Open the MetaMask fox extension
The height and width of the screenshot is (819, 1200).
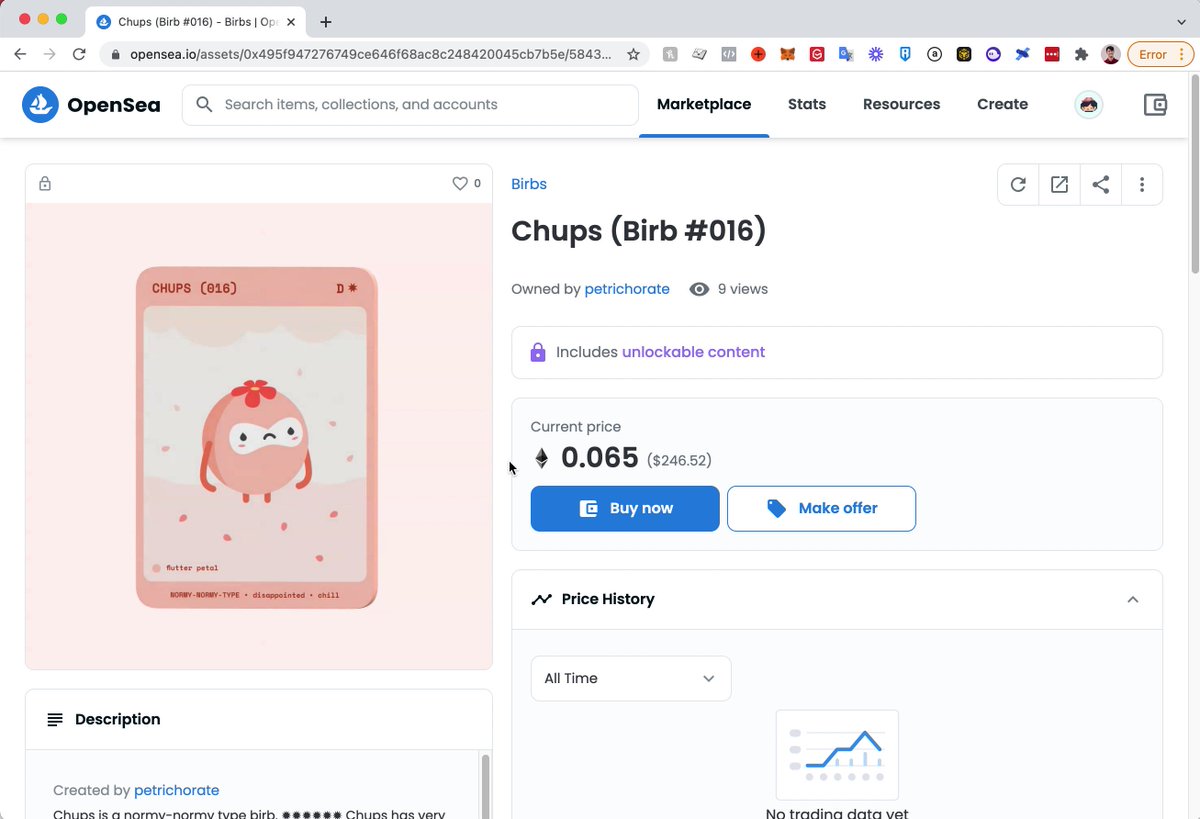pyautogui.click(x=787, y=54)
